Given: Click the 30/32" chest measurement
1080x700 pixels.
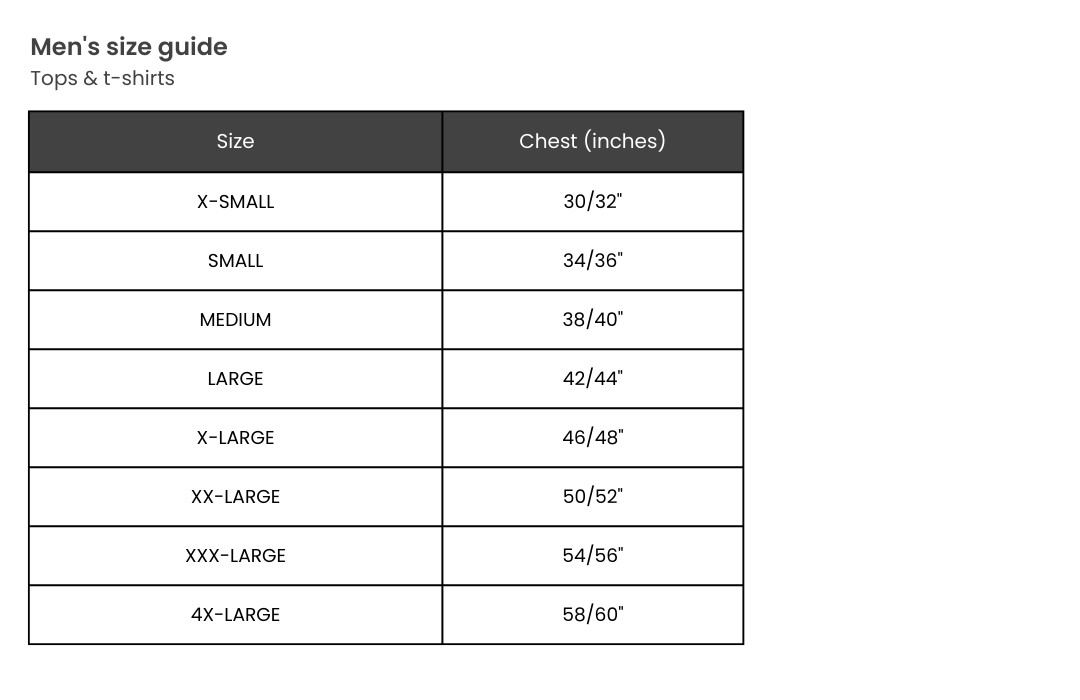Looking at the screenshot, I should click(x=592, y=202).
